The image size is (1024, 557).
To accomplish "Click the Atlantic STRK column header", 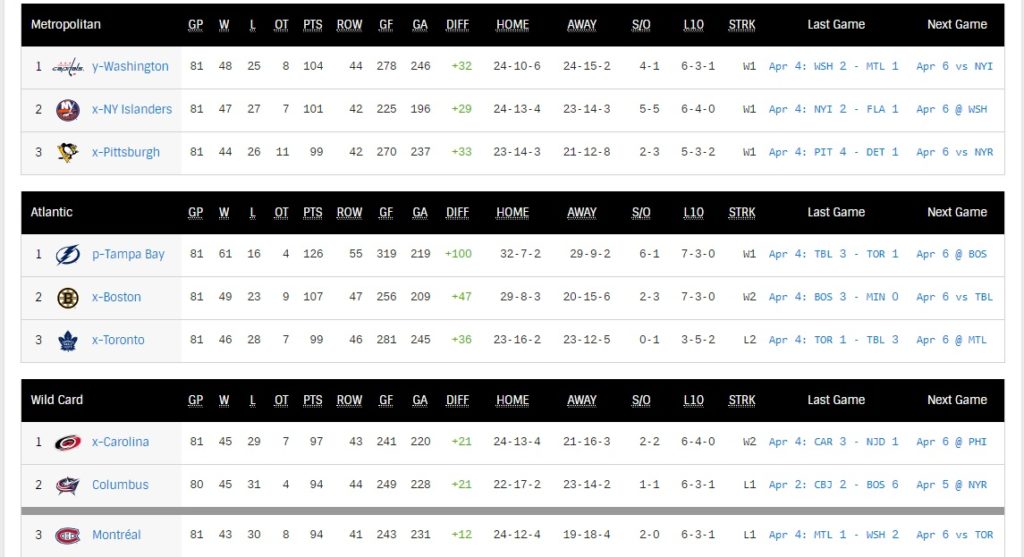I will pyautogui.click(x=742, y=212).
